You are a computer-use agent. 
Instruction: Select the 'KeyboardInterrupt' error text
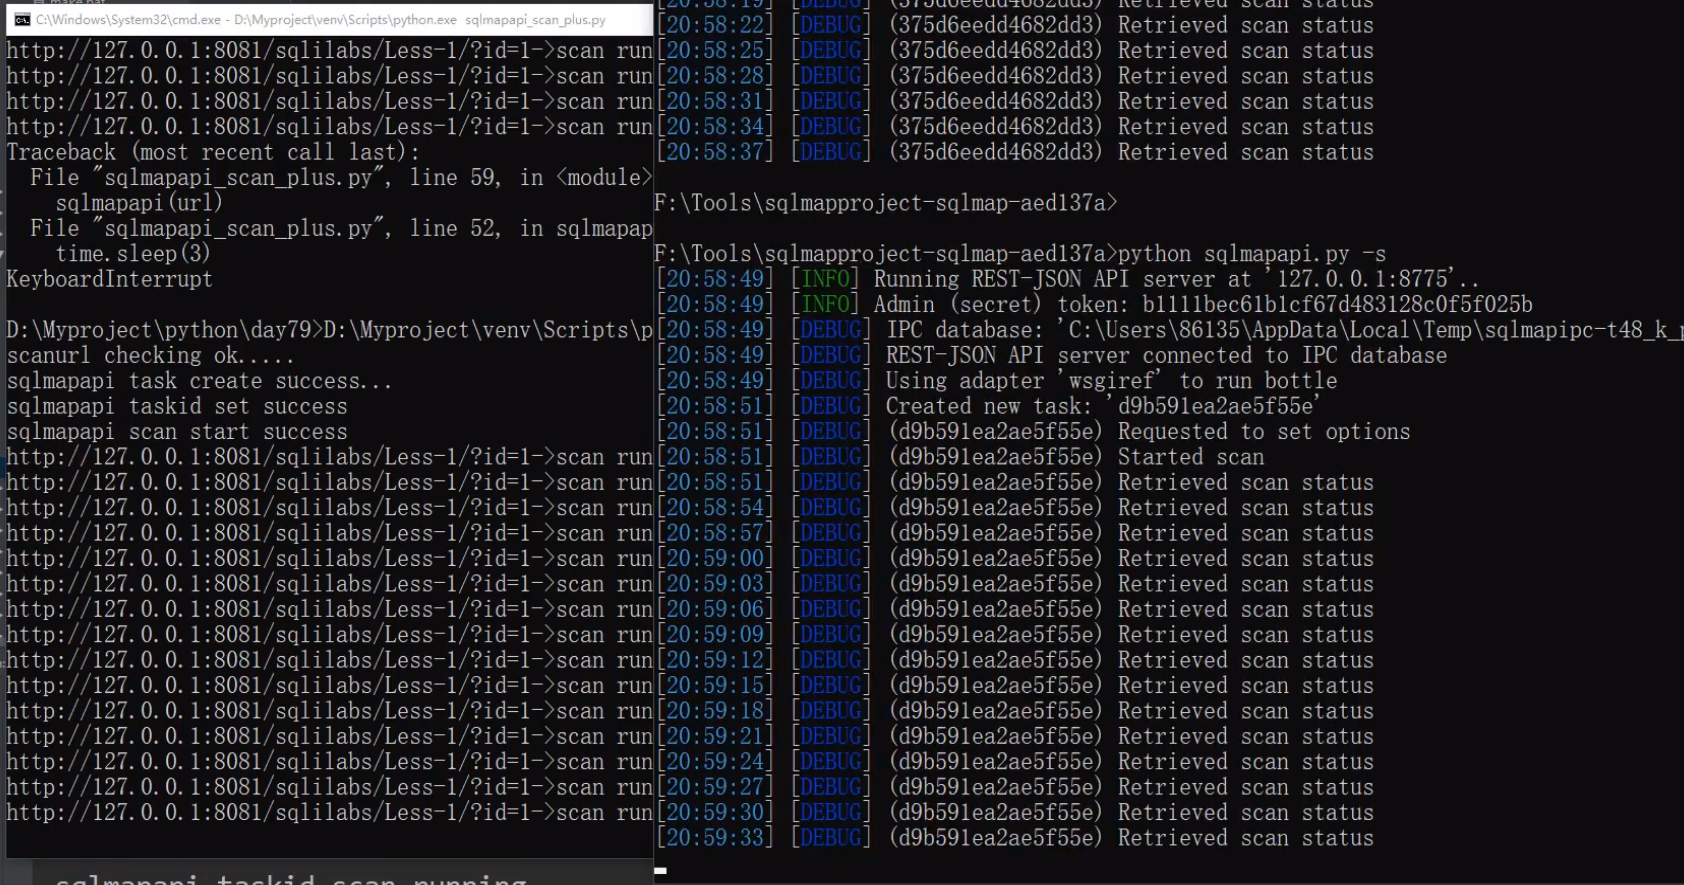click(110, 279)
